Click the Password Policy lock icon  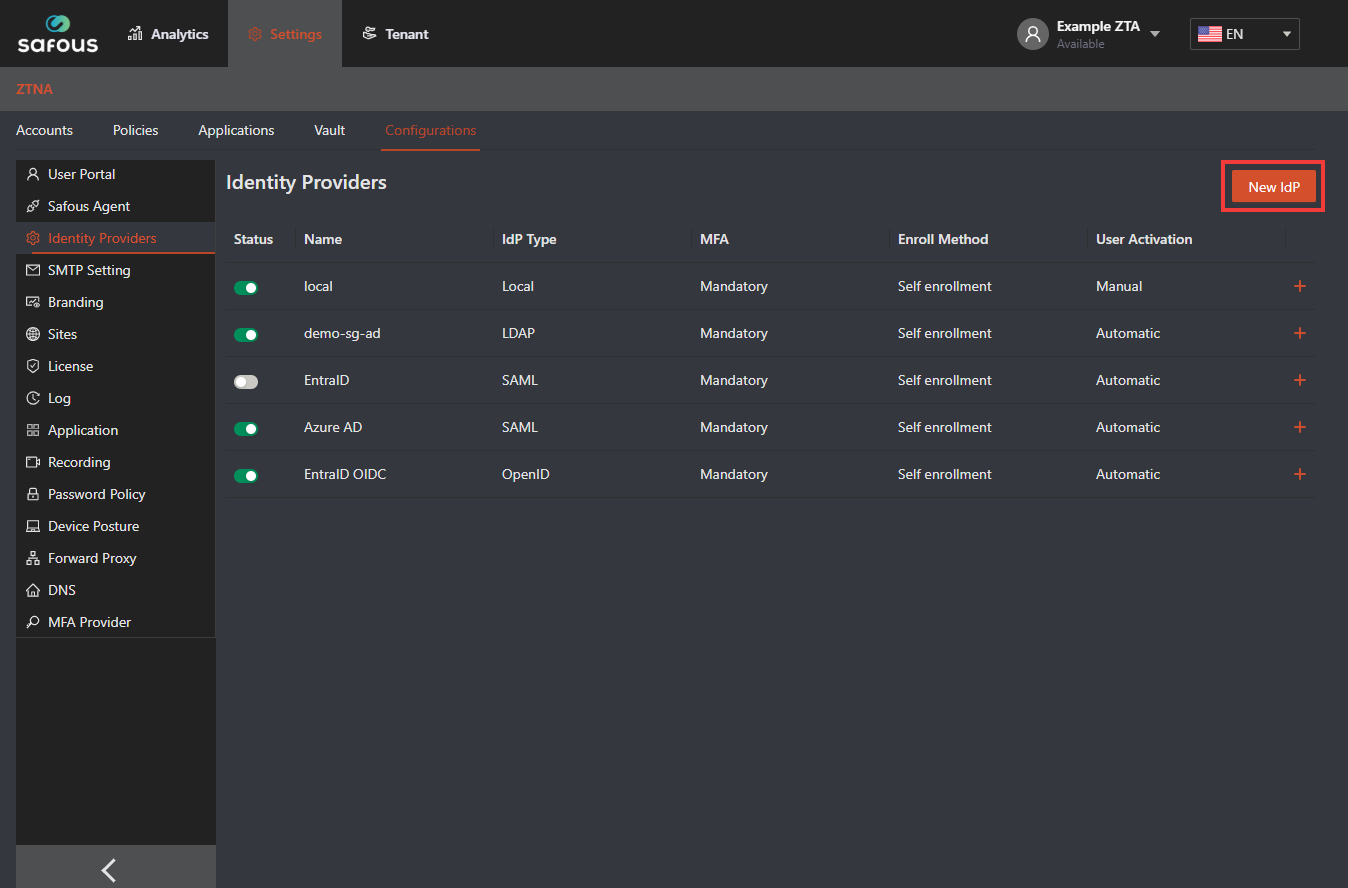(33, 494)
